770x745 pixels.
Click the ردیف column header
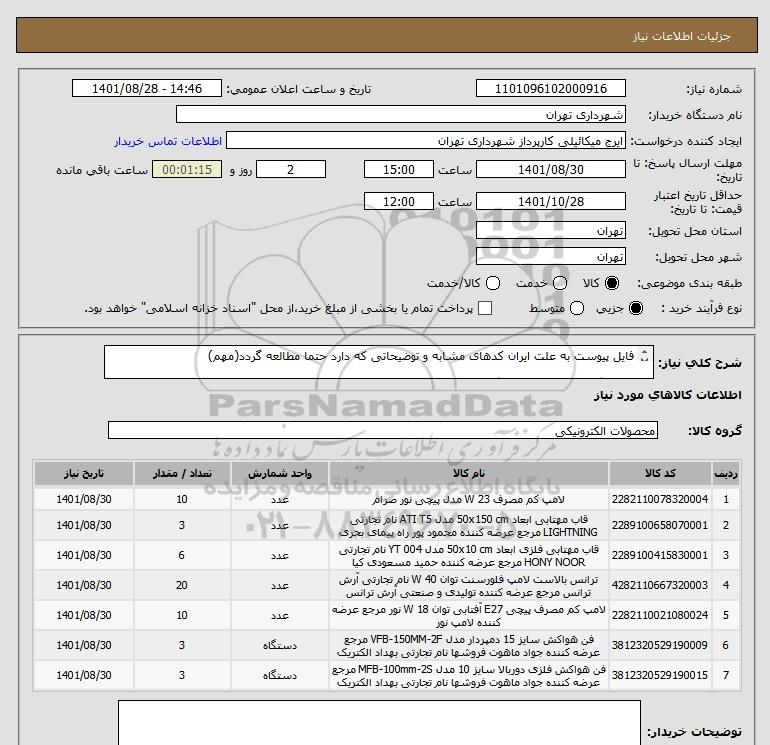tap(725, 474)
